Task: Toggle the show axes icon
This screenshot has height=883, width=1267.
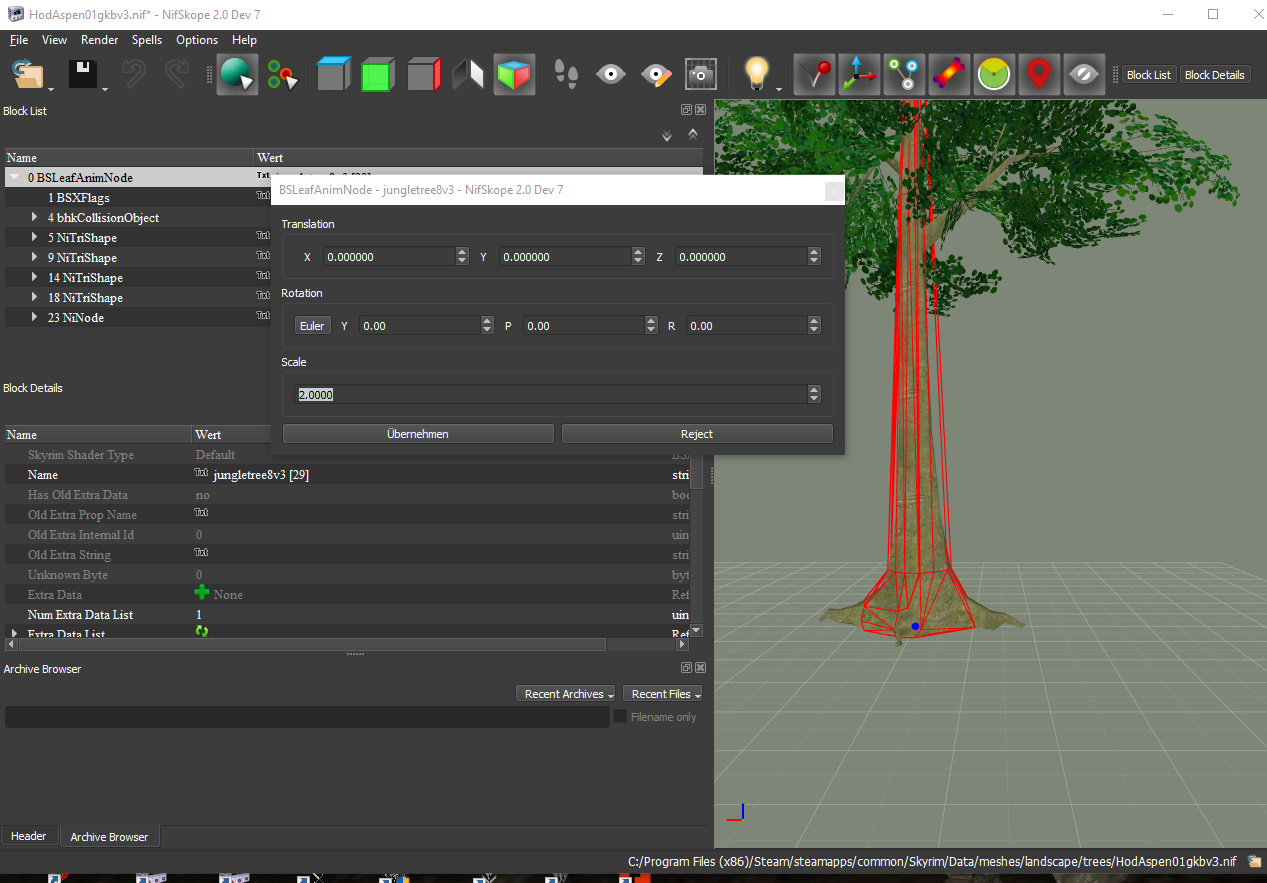Action: (x=858, y=75)
